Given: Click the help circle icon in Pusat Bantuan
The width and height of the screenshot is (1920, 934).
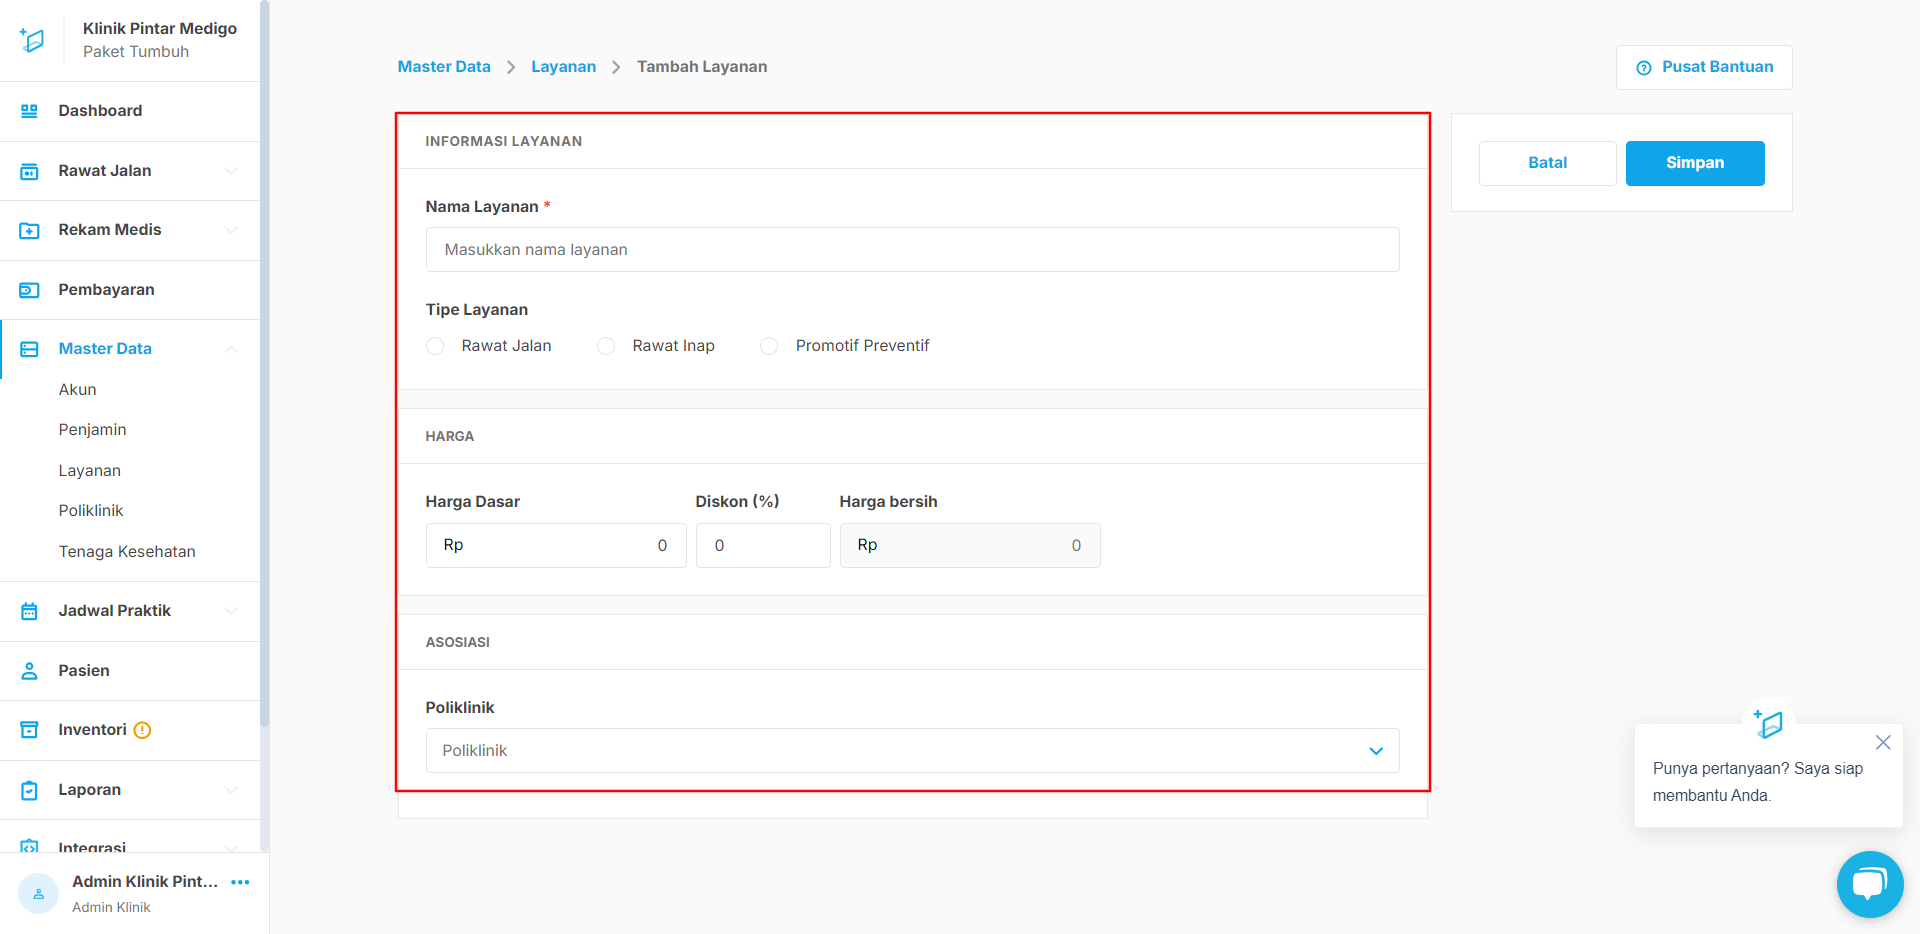Looking at the screenshot, I should pos(1643,68).
